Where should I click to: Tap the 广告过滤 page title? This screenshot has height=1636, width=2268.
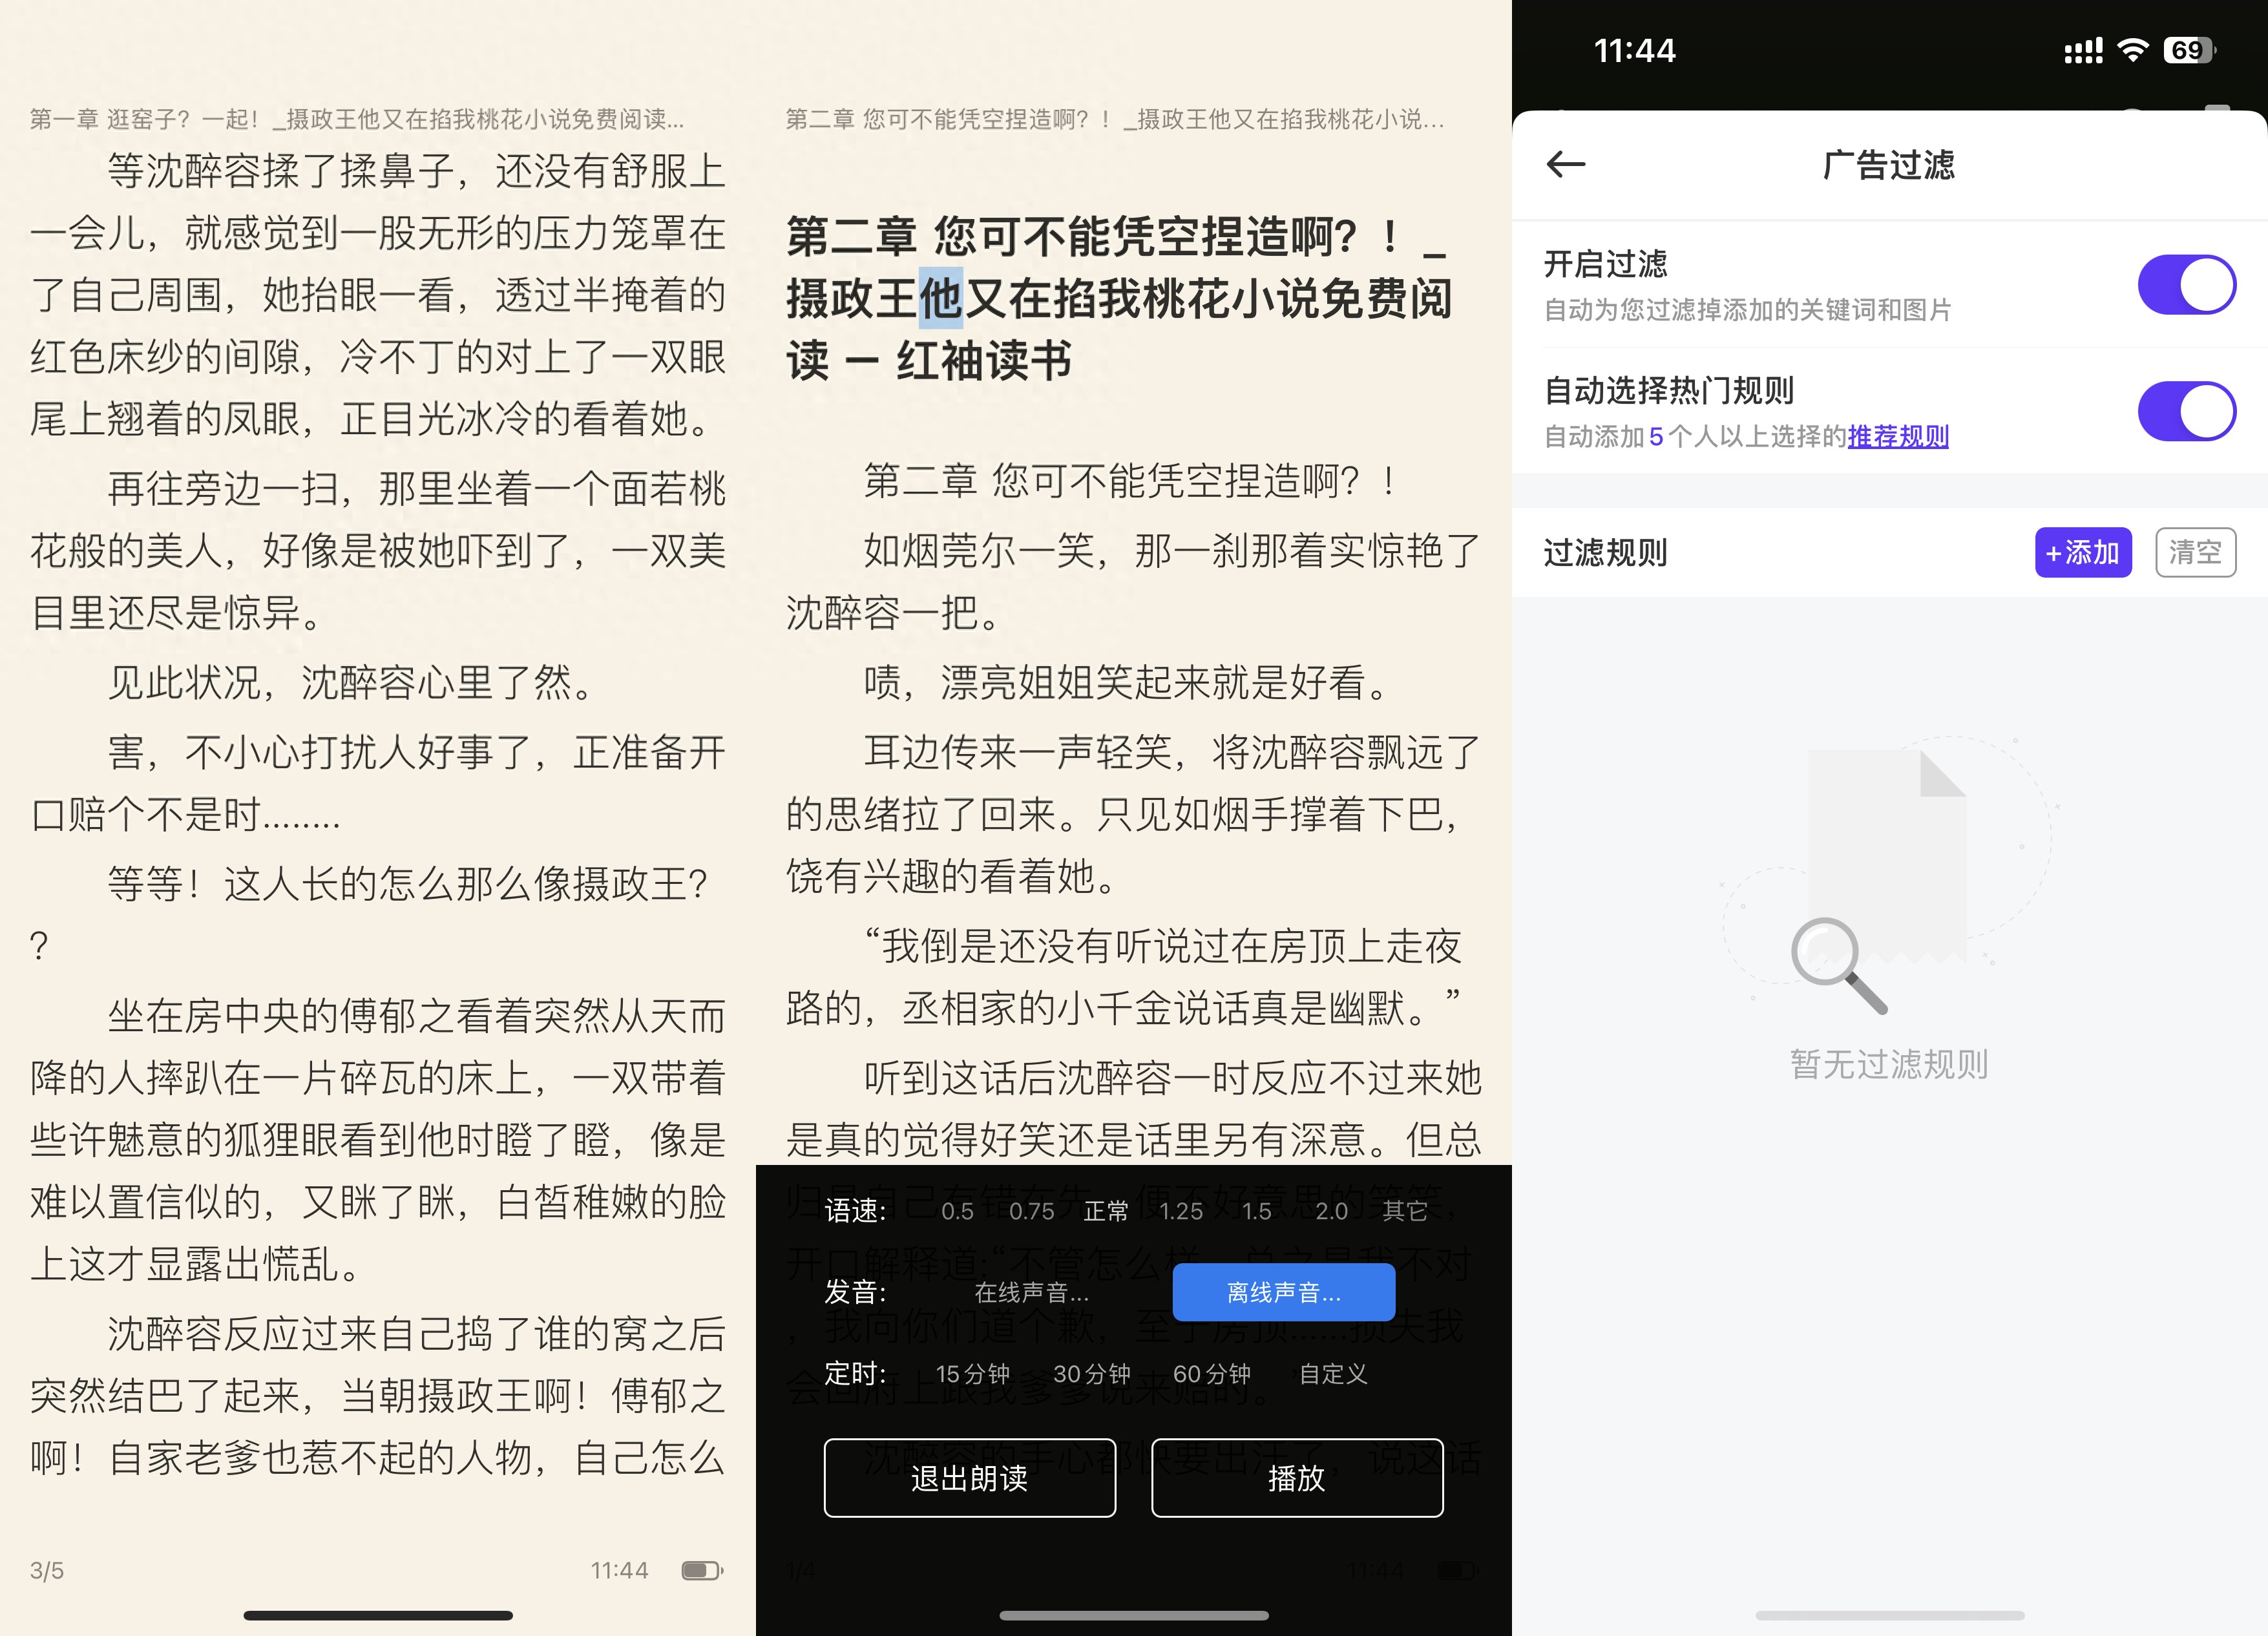click(1888, 164)
